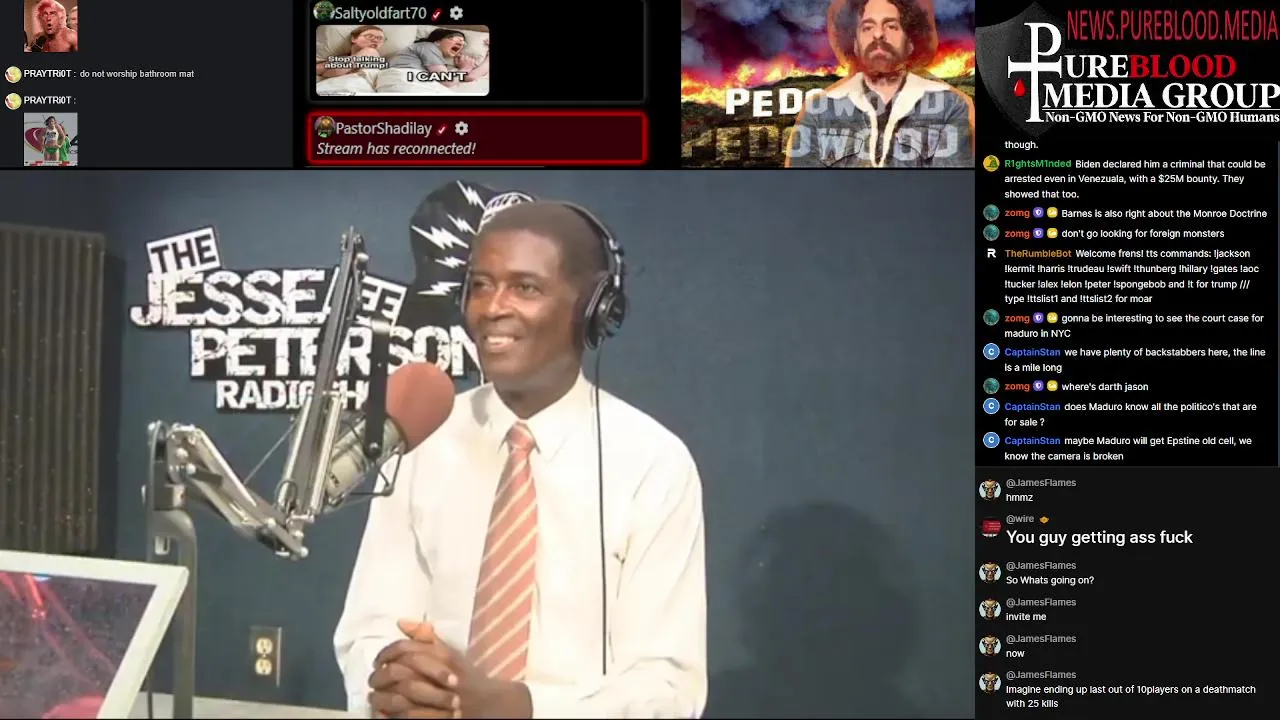Click the R1ghtsM1nded username in the chat
The height and width of the screenshot is (720, 1280).
point(1038,164)
